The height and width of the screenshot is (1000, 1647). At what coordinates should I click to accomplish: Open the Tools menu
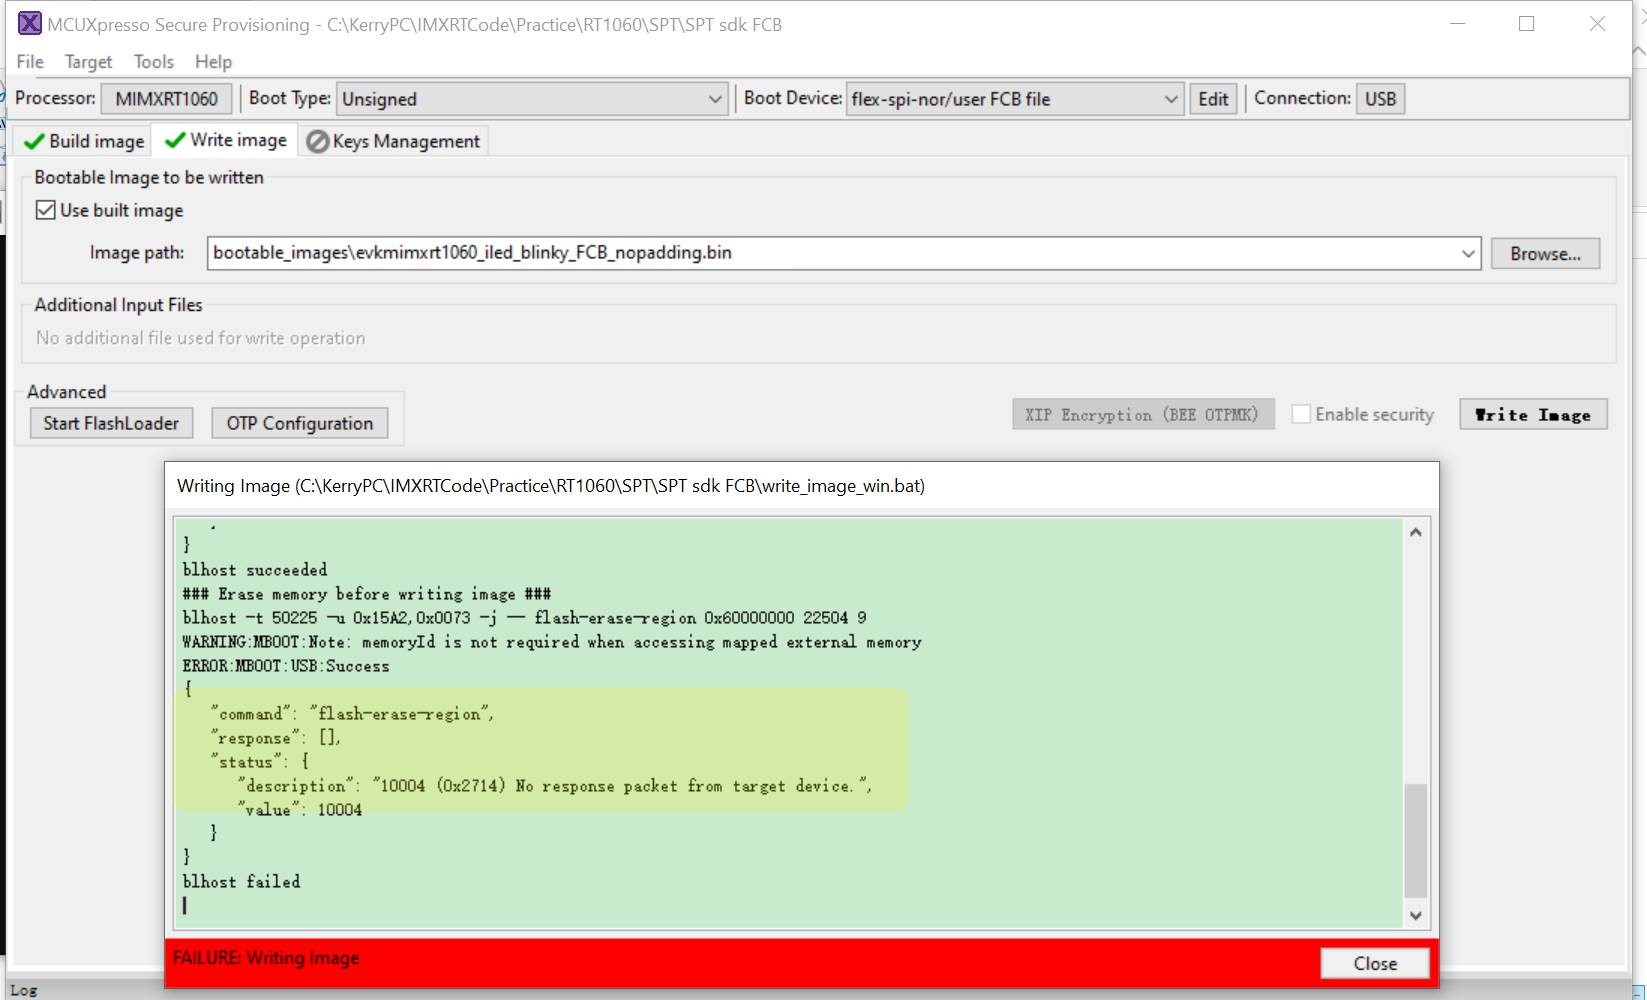tap(152, 61)
